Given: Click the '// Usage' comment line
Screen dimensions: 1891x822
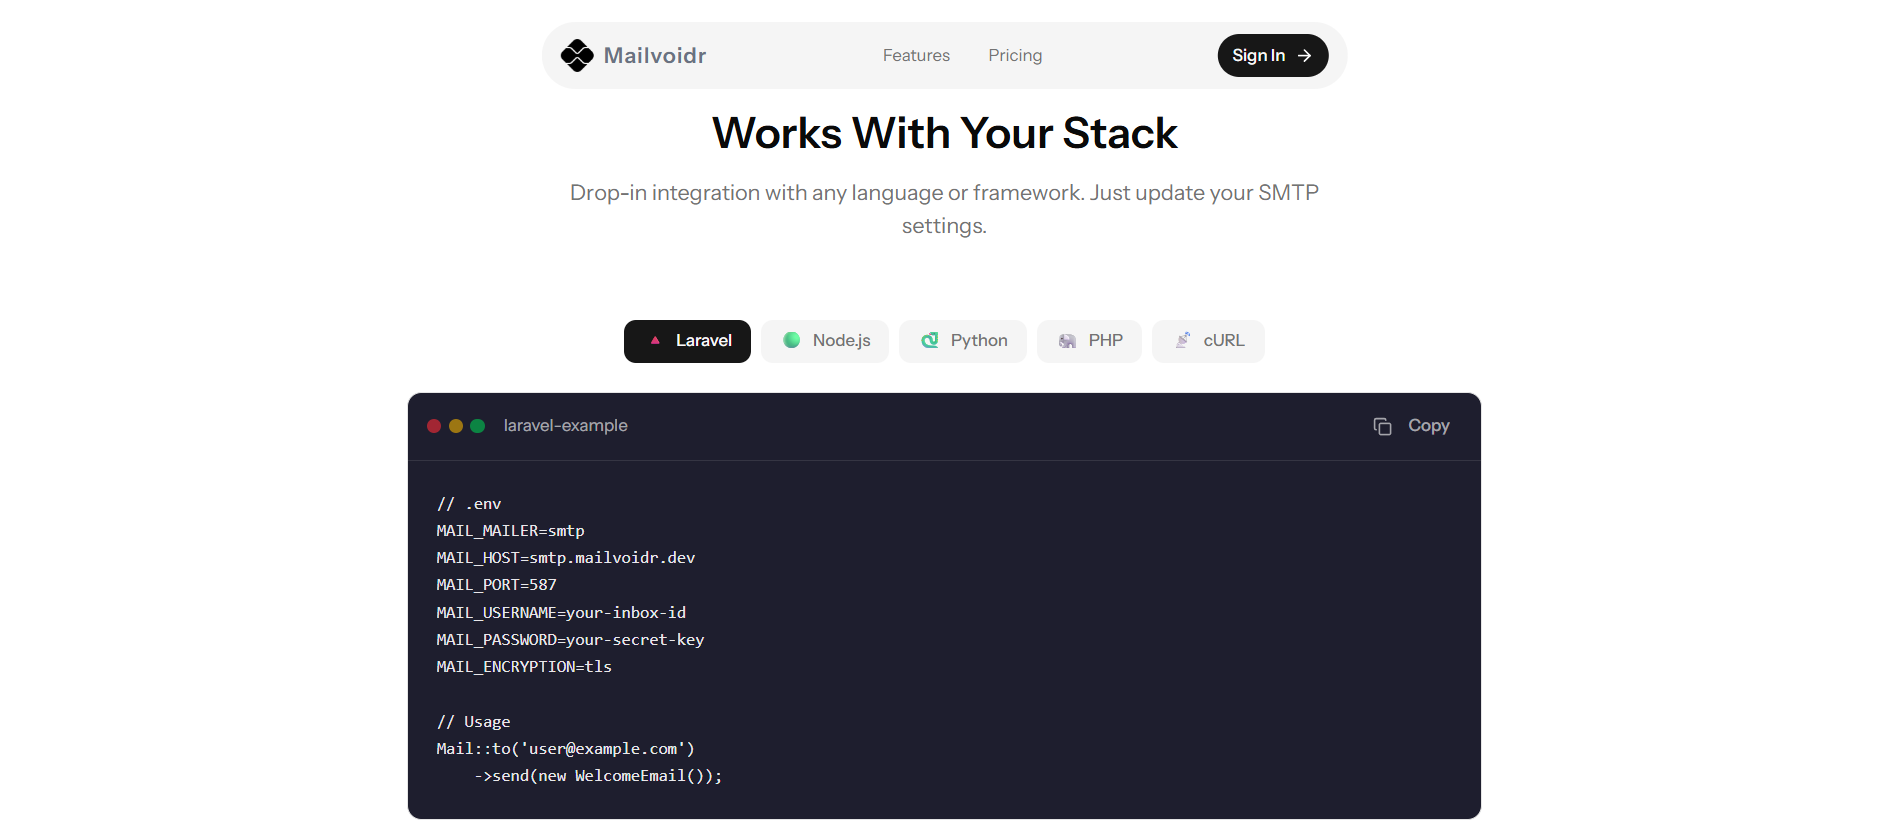Looking at the screenshot, I should 473,722.
